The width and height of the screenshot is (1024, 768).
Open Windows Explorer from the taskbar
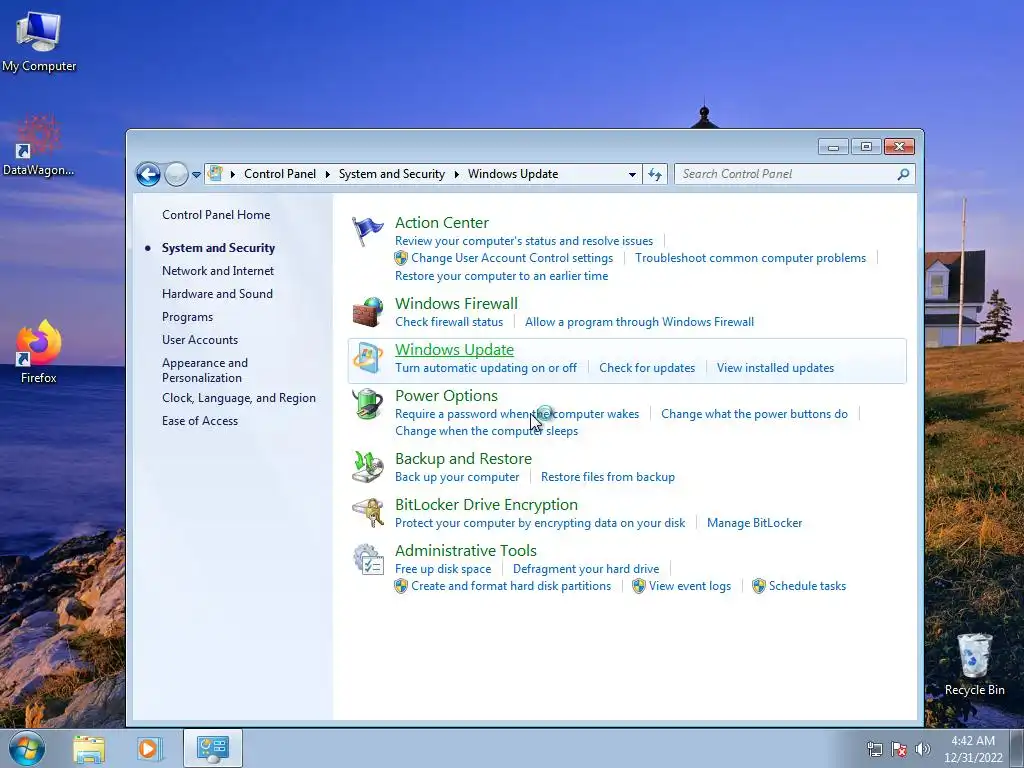tap(89, 749)
